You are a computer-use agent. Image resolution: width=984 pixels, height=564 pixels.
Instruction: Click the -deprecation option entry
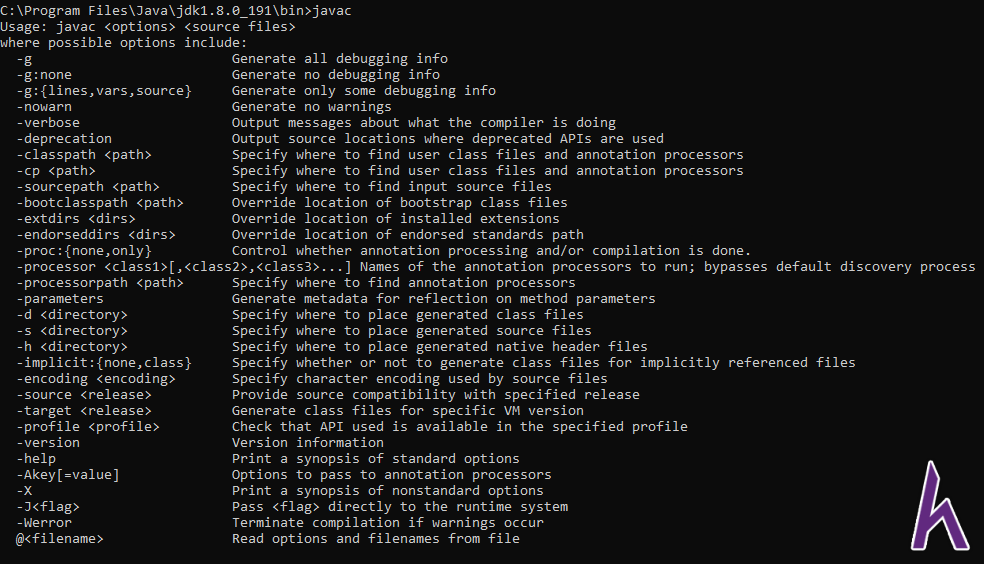(x=64, y=139)
